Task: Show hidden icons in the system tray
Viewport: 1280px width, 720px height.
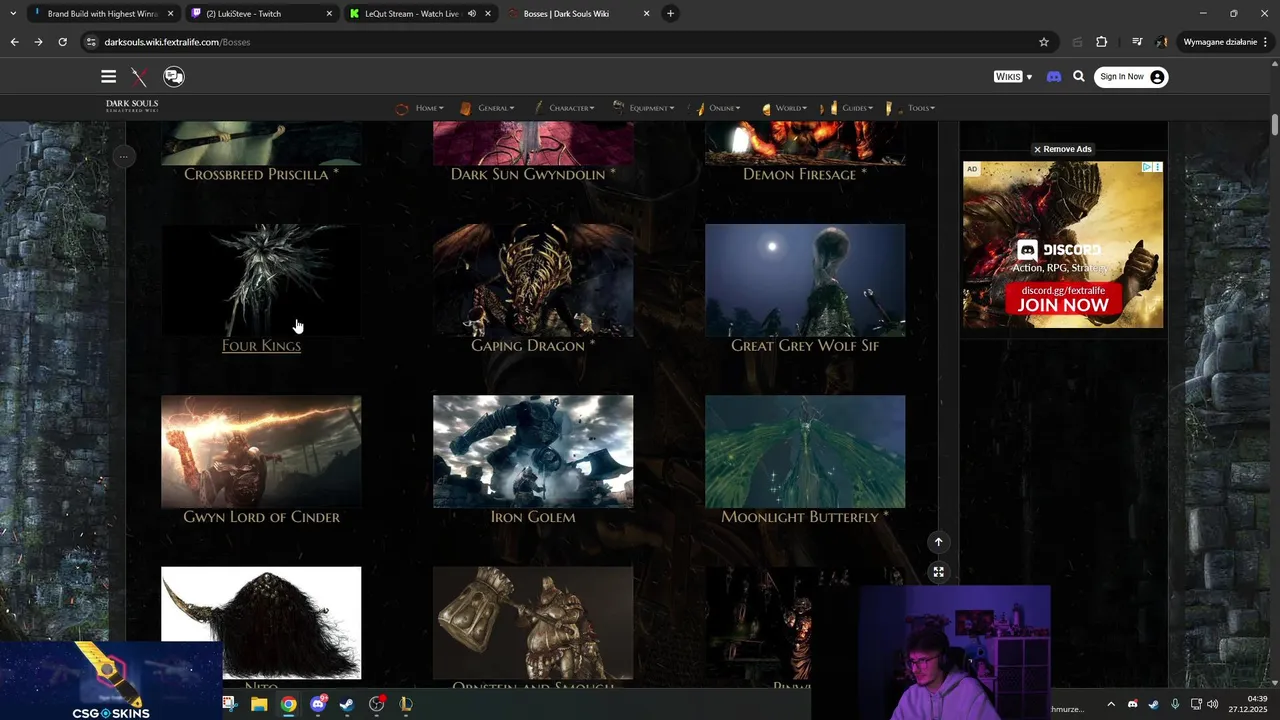Action: coord(1110,704)
